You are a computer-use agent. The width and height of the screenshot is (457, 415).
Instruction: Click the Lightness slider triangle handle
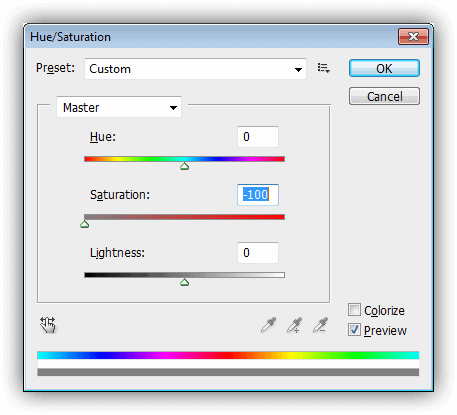tap(185, 282)
